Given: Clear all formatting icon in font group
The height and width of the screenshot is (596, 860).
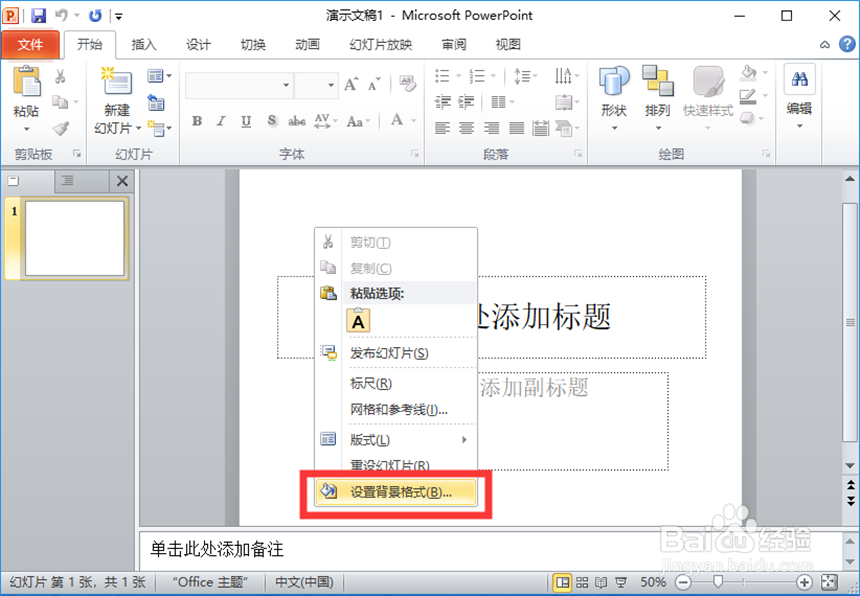Looking at the screenshot, I should 408,84.
